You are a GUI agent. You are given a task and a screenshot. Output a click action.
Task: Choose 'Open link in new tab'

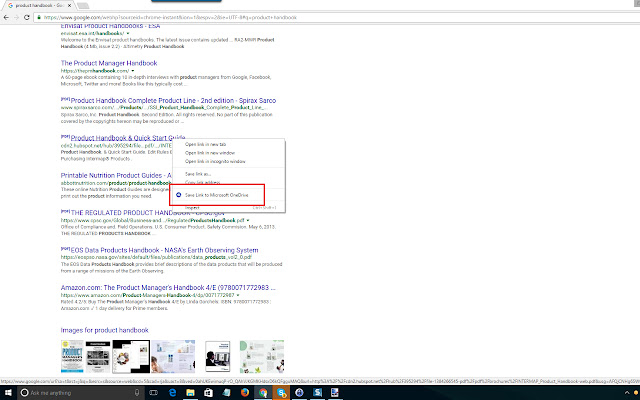205,144
